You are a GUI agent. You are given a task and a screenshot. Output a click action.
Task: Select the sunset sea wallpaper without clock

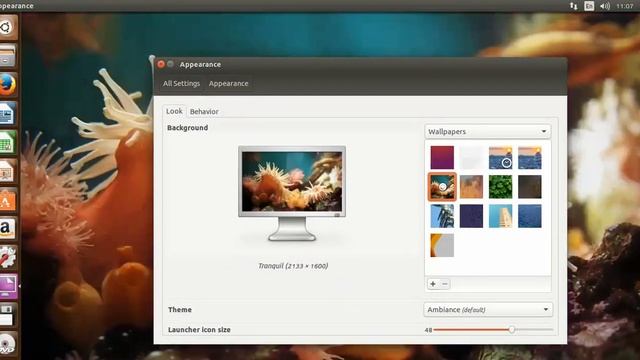(530, 158)
